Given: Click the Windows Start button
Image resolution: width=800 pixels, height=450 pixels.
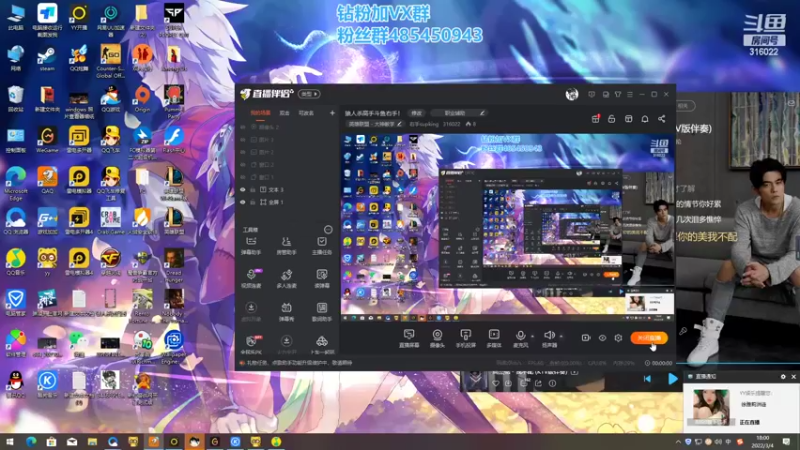Looking at the screenshot, I should pos(10,441).
